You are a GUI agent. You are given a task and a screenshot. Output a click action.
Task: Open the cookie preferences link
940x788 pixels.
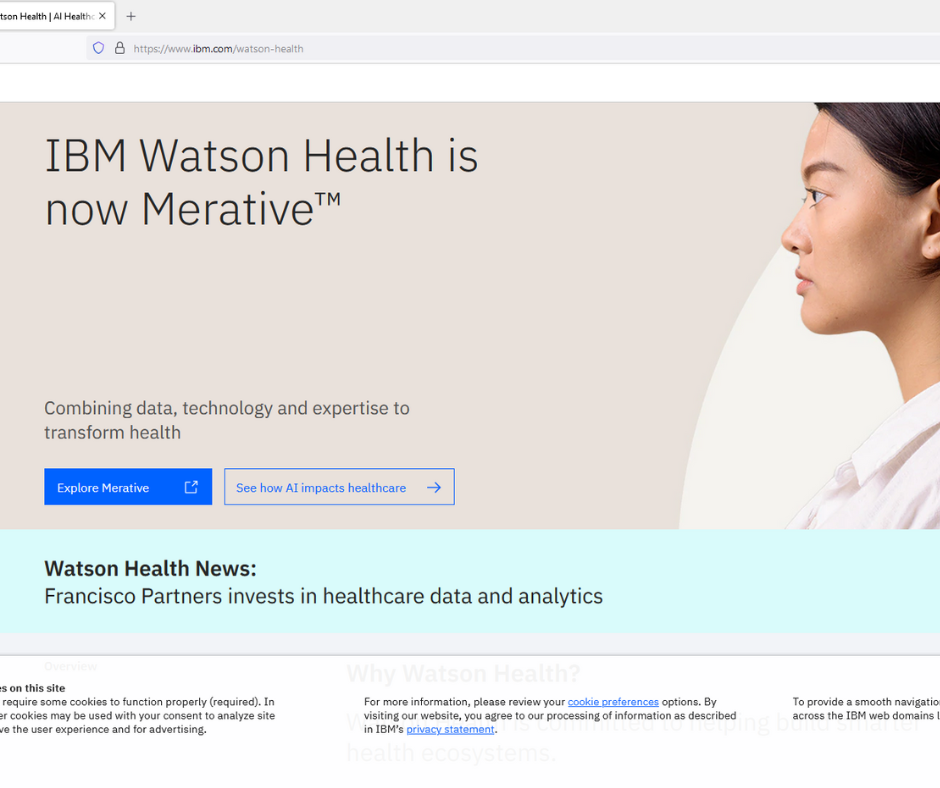coord(613,702)
